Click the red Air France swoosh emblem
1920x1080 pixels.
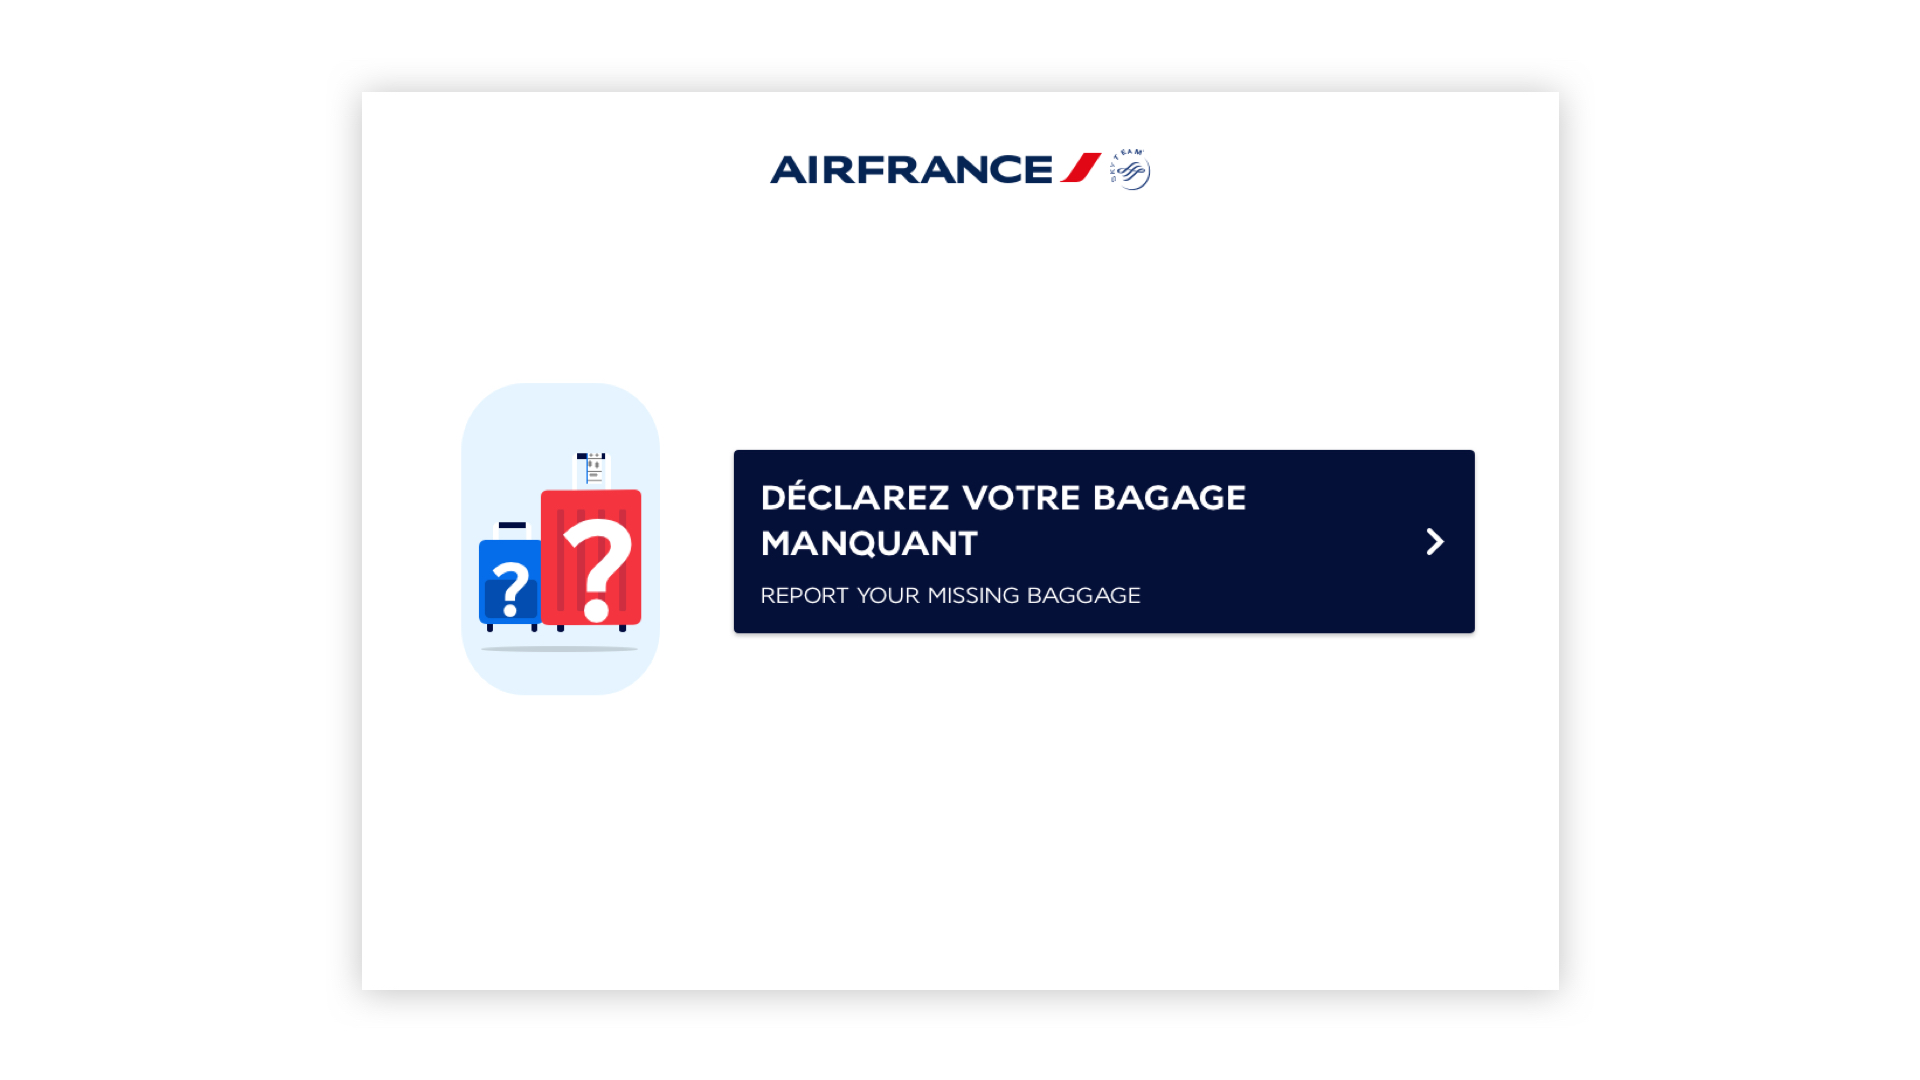click(1081, 168)
